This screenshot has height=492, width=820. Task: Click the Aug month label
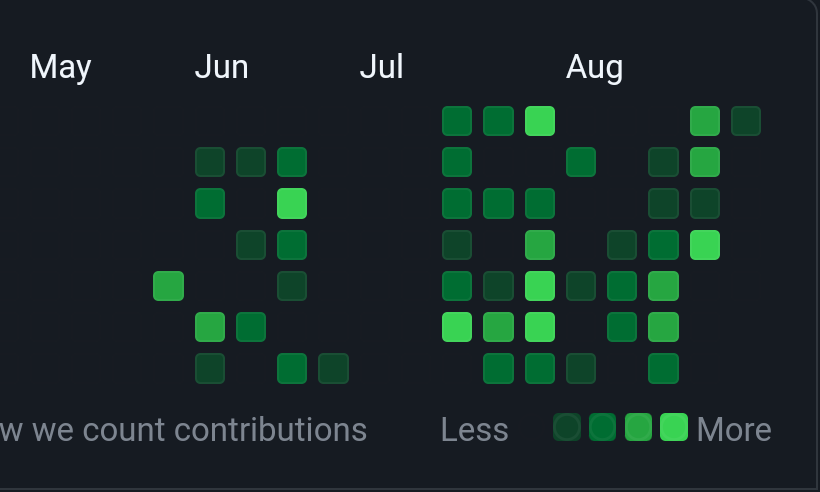click(x=595, y=68)
